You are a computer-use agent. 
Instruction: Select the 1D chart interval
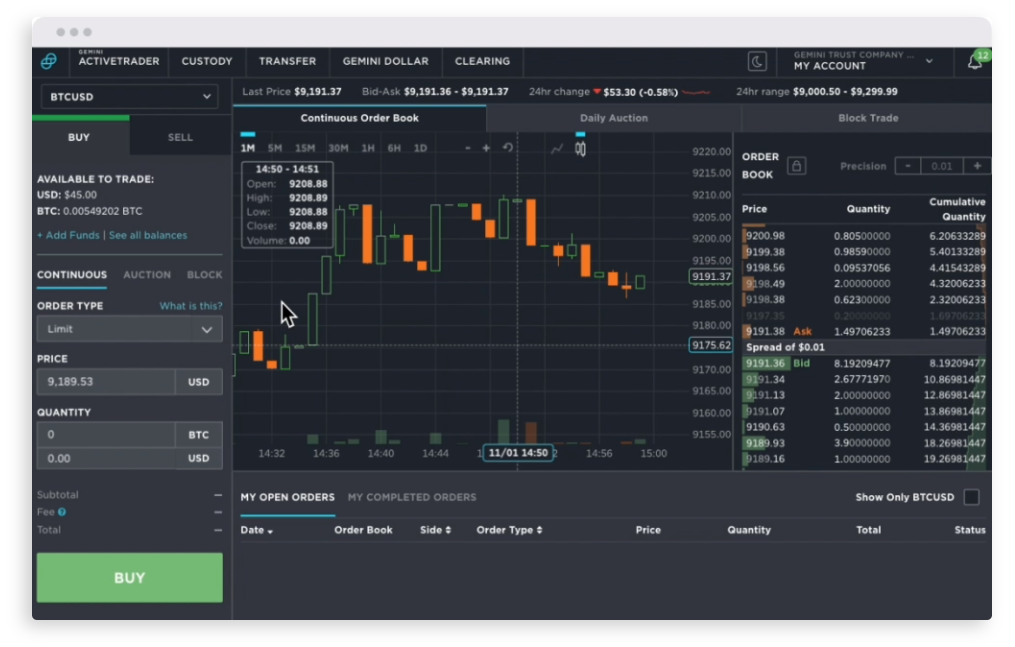pyautogui.click(x=420, y=148)
